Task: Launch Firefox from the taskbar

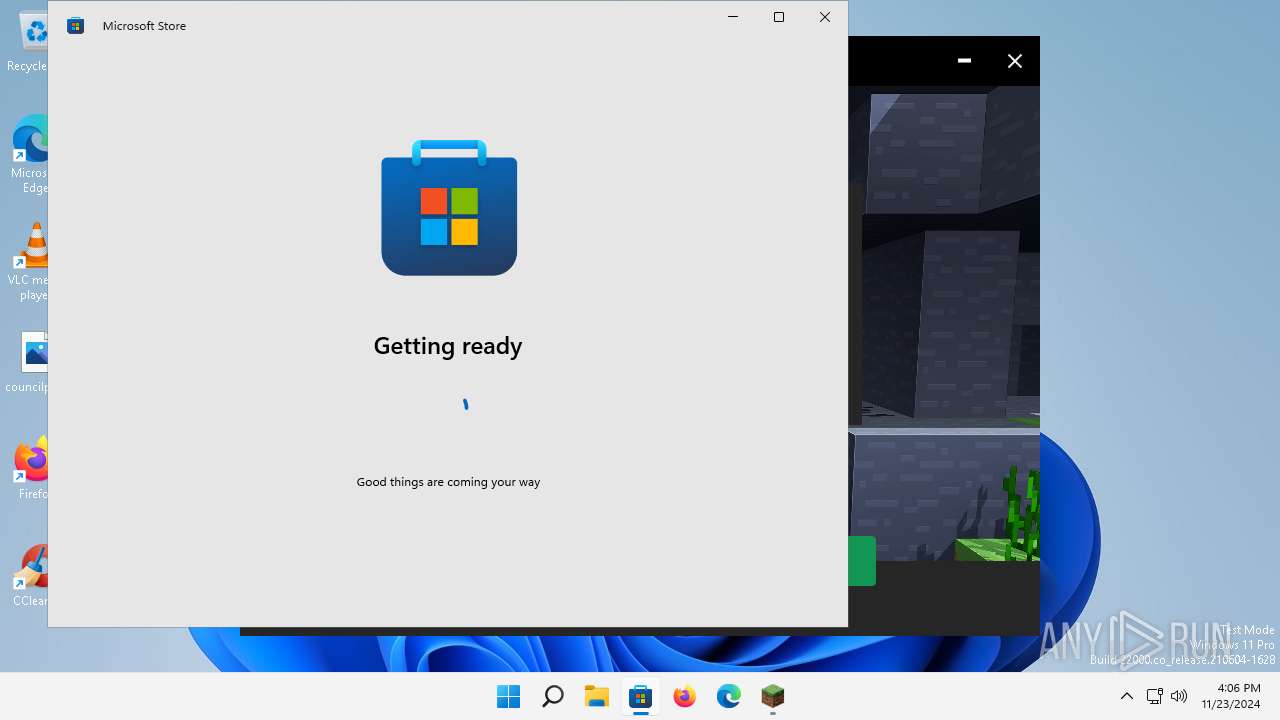Action: tap(684, 696)
